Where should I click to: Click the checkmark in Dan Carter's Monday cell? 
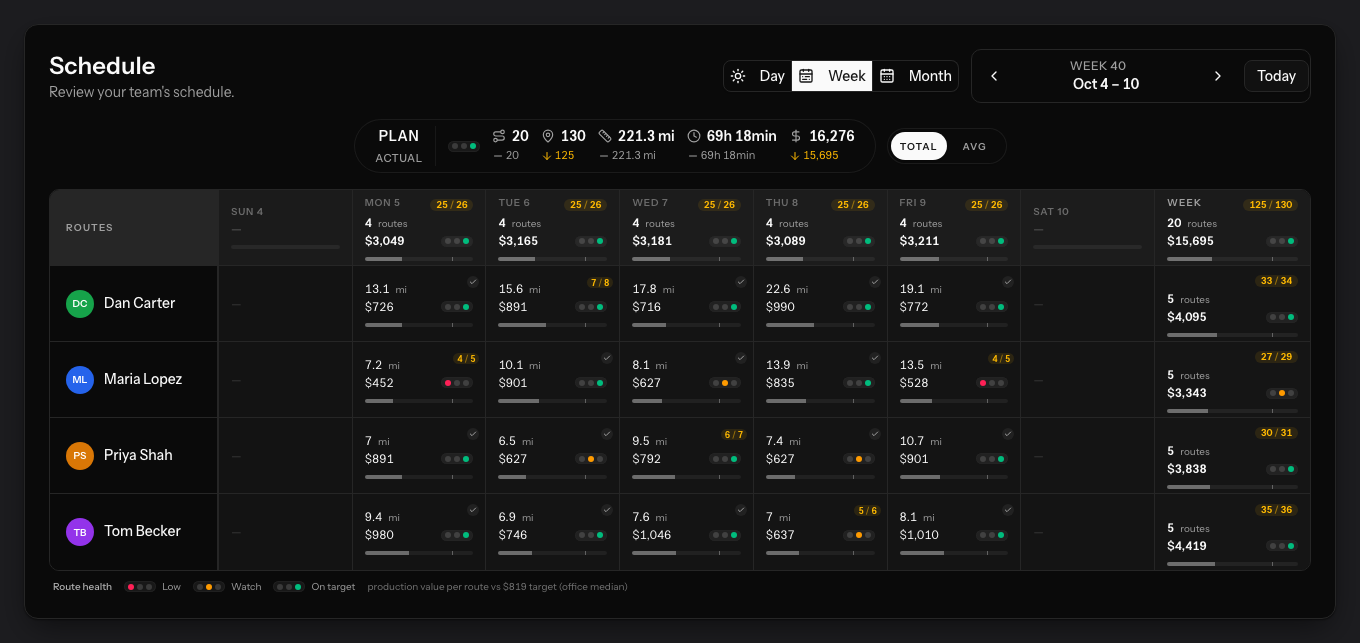pyautogui.click(x=473, y=282)
